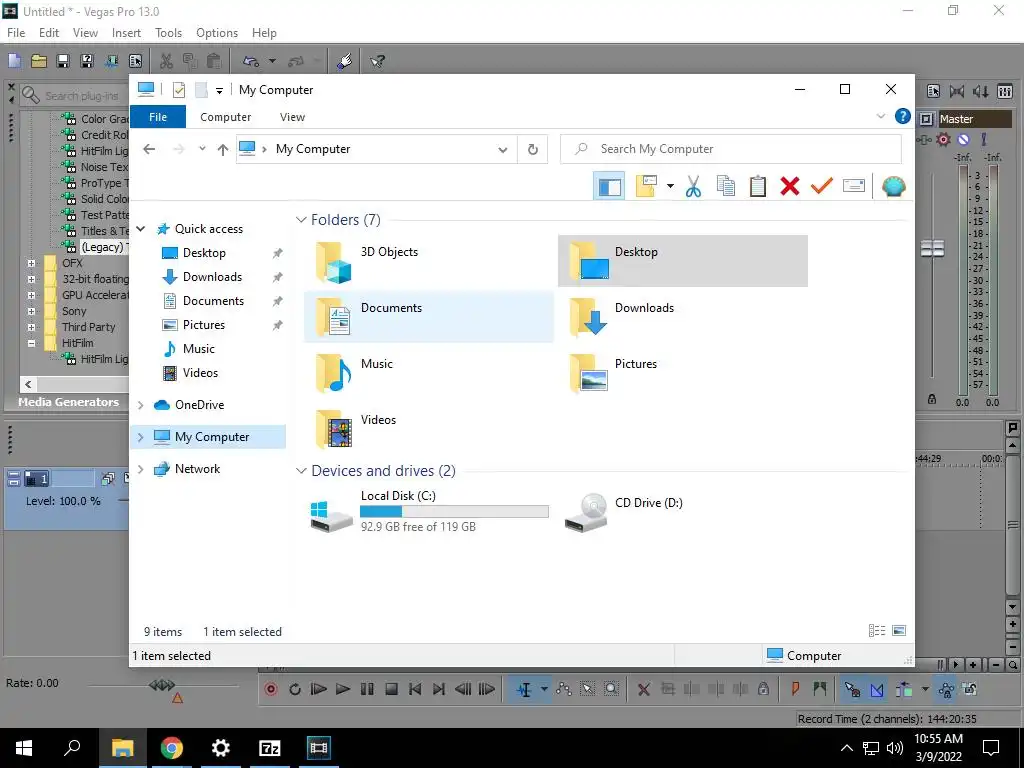Viewport: 1024px width, 768px height.
Task: Open the Auto Ripple mode dropdown arrow
Action: click(925, 689)
